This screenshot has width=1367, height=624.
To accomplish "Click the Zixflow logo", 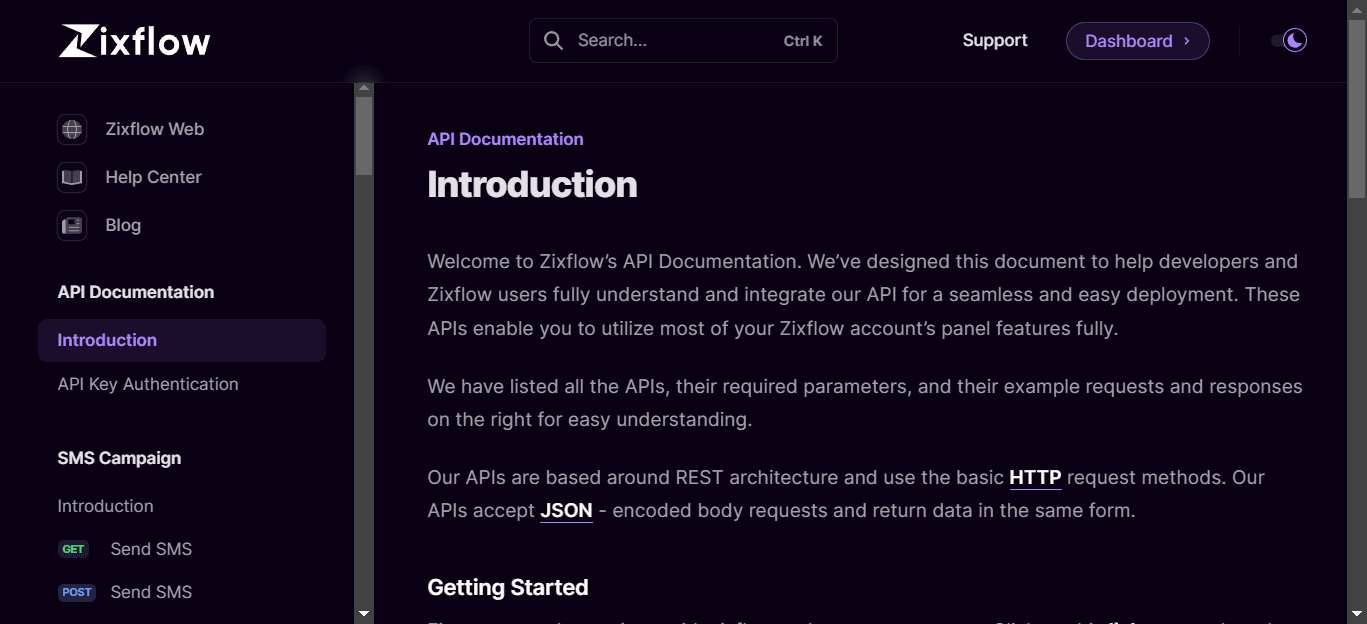I will [x=134, y=41].
